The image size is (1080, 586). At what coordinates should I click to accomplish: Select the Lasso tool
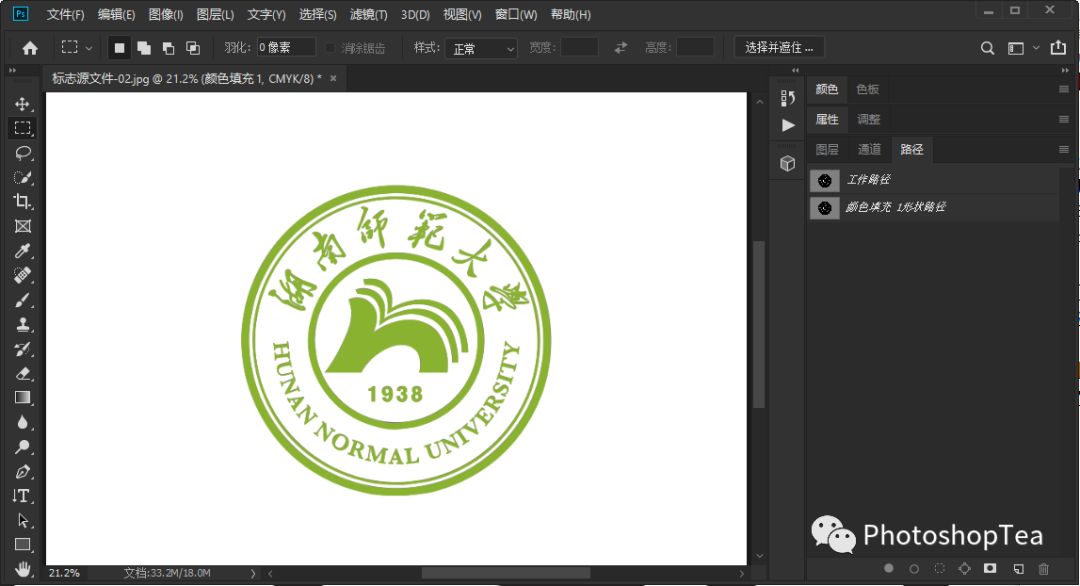point(22,153)
